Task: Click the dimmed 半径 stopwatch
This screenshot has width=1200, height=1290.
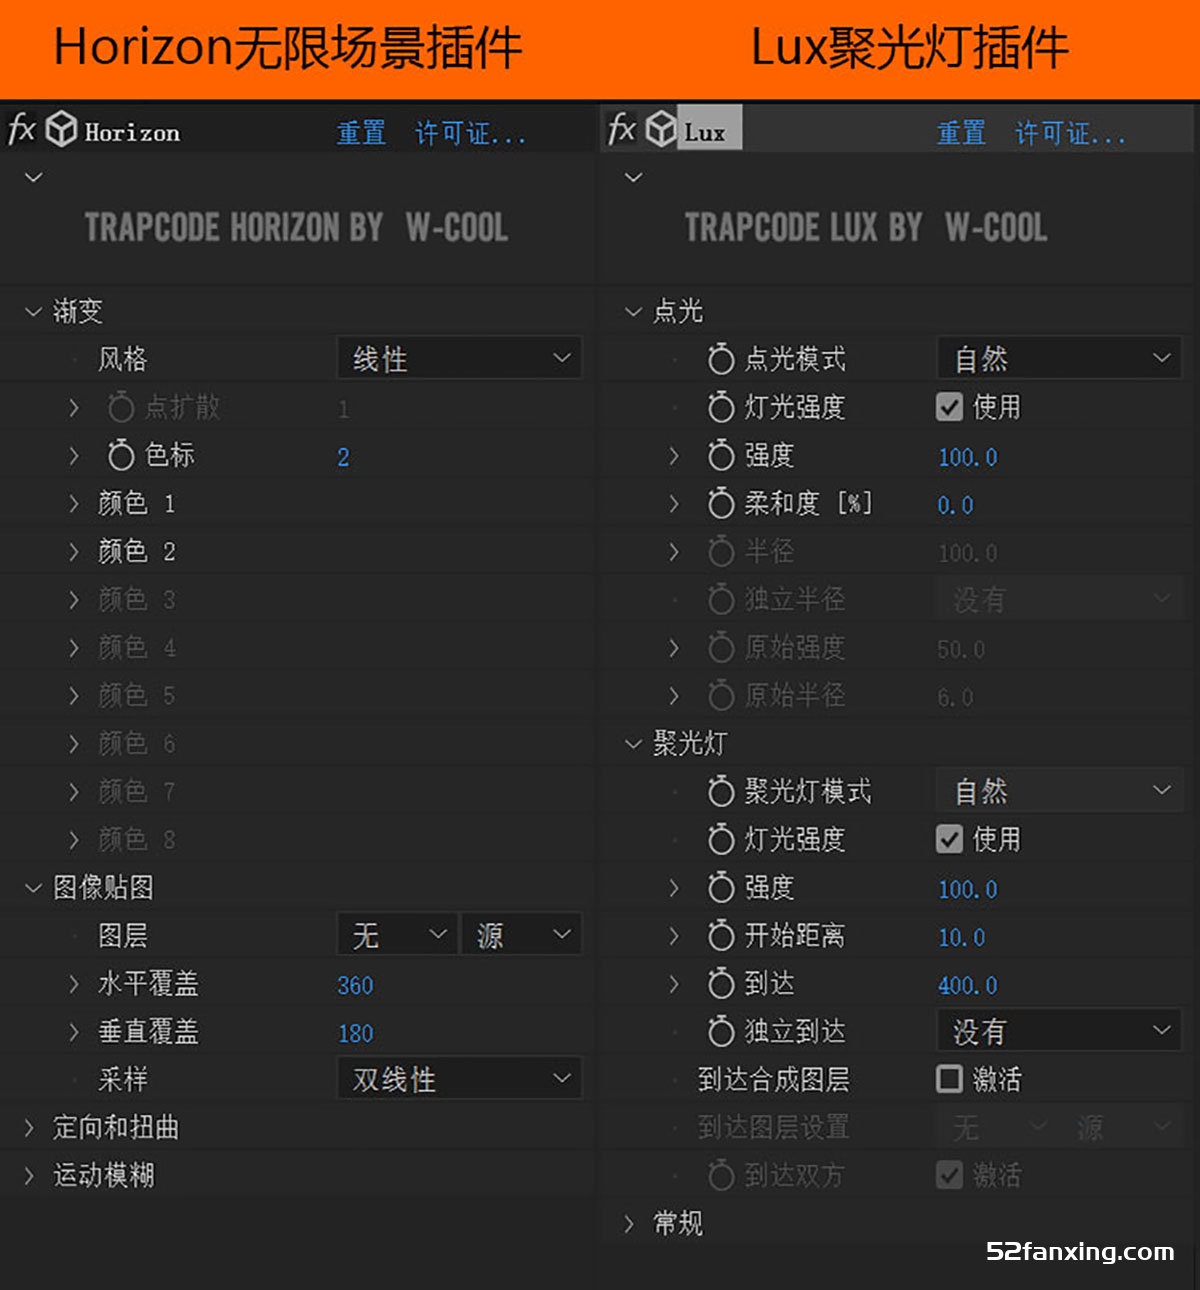Action: 721,551
